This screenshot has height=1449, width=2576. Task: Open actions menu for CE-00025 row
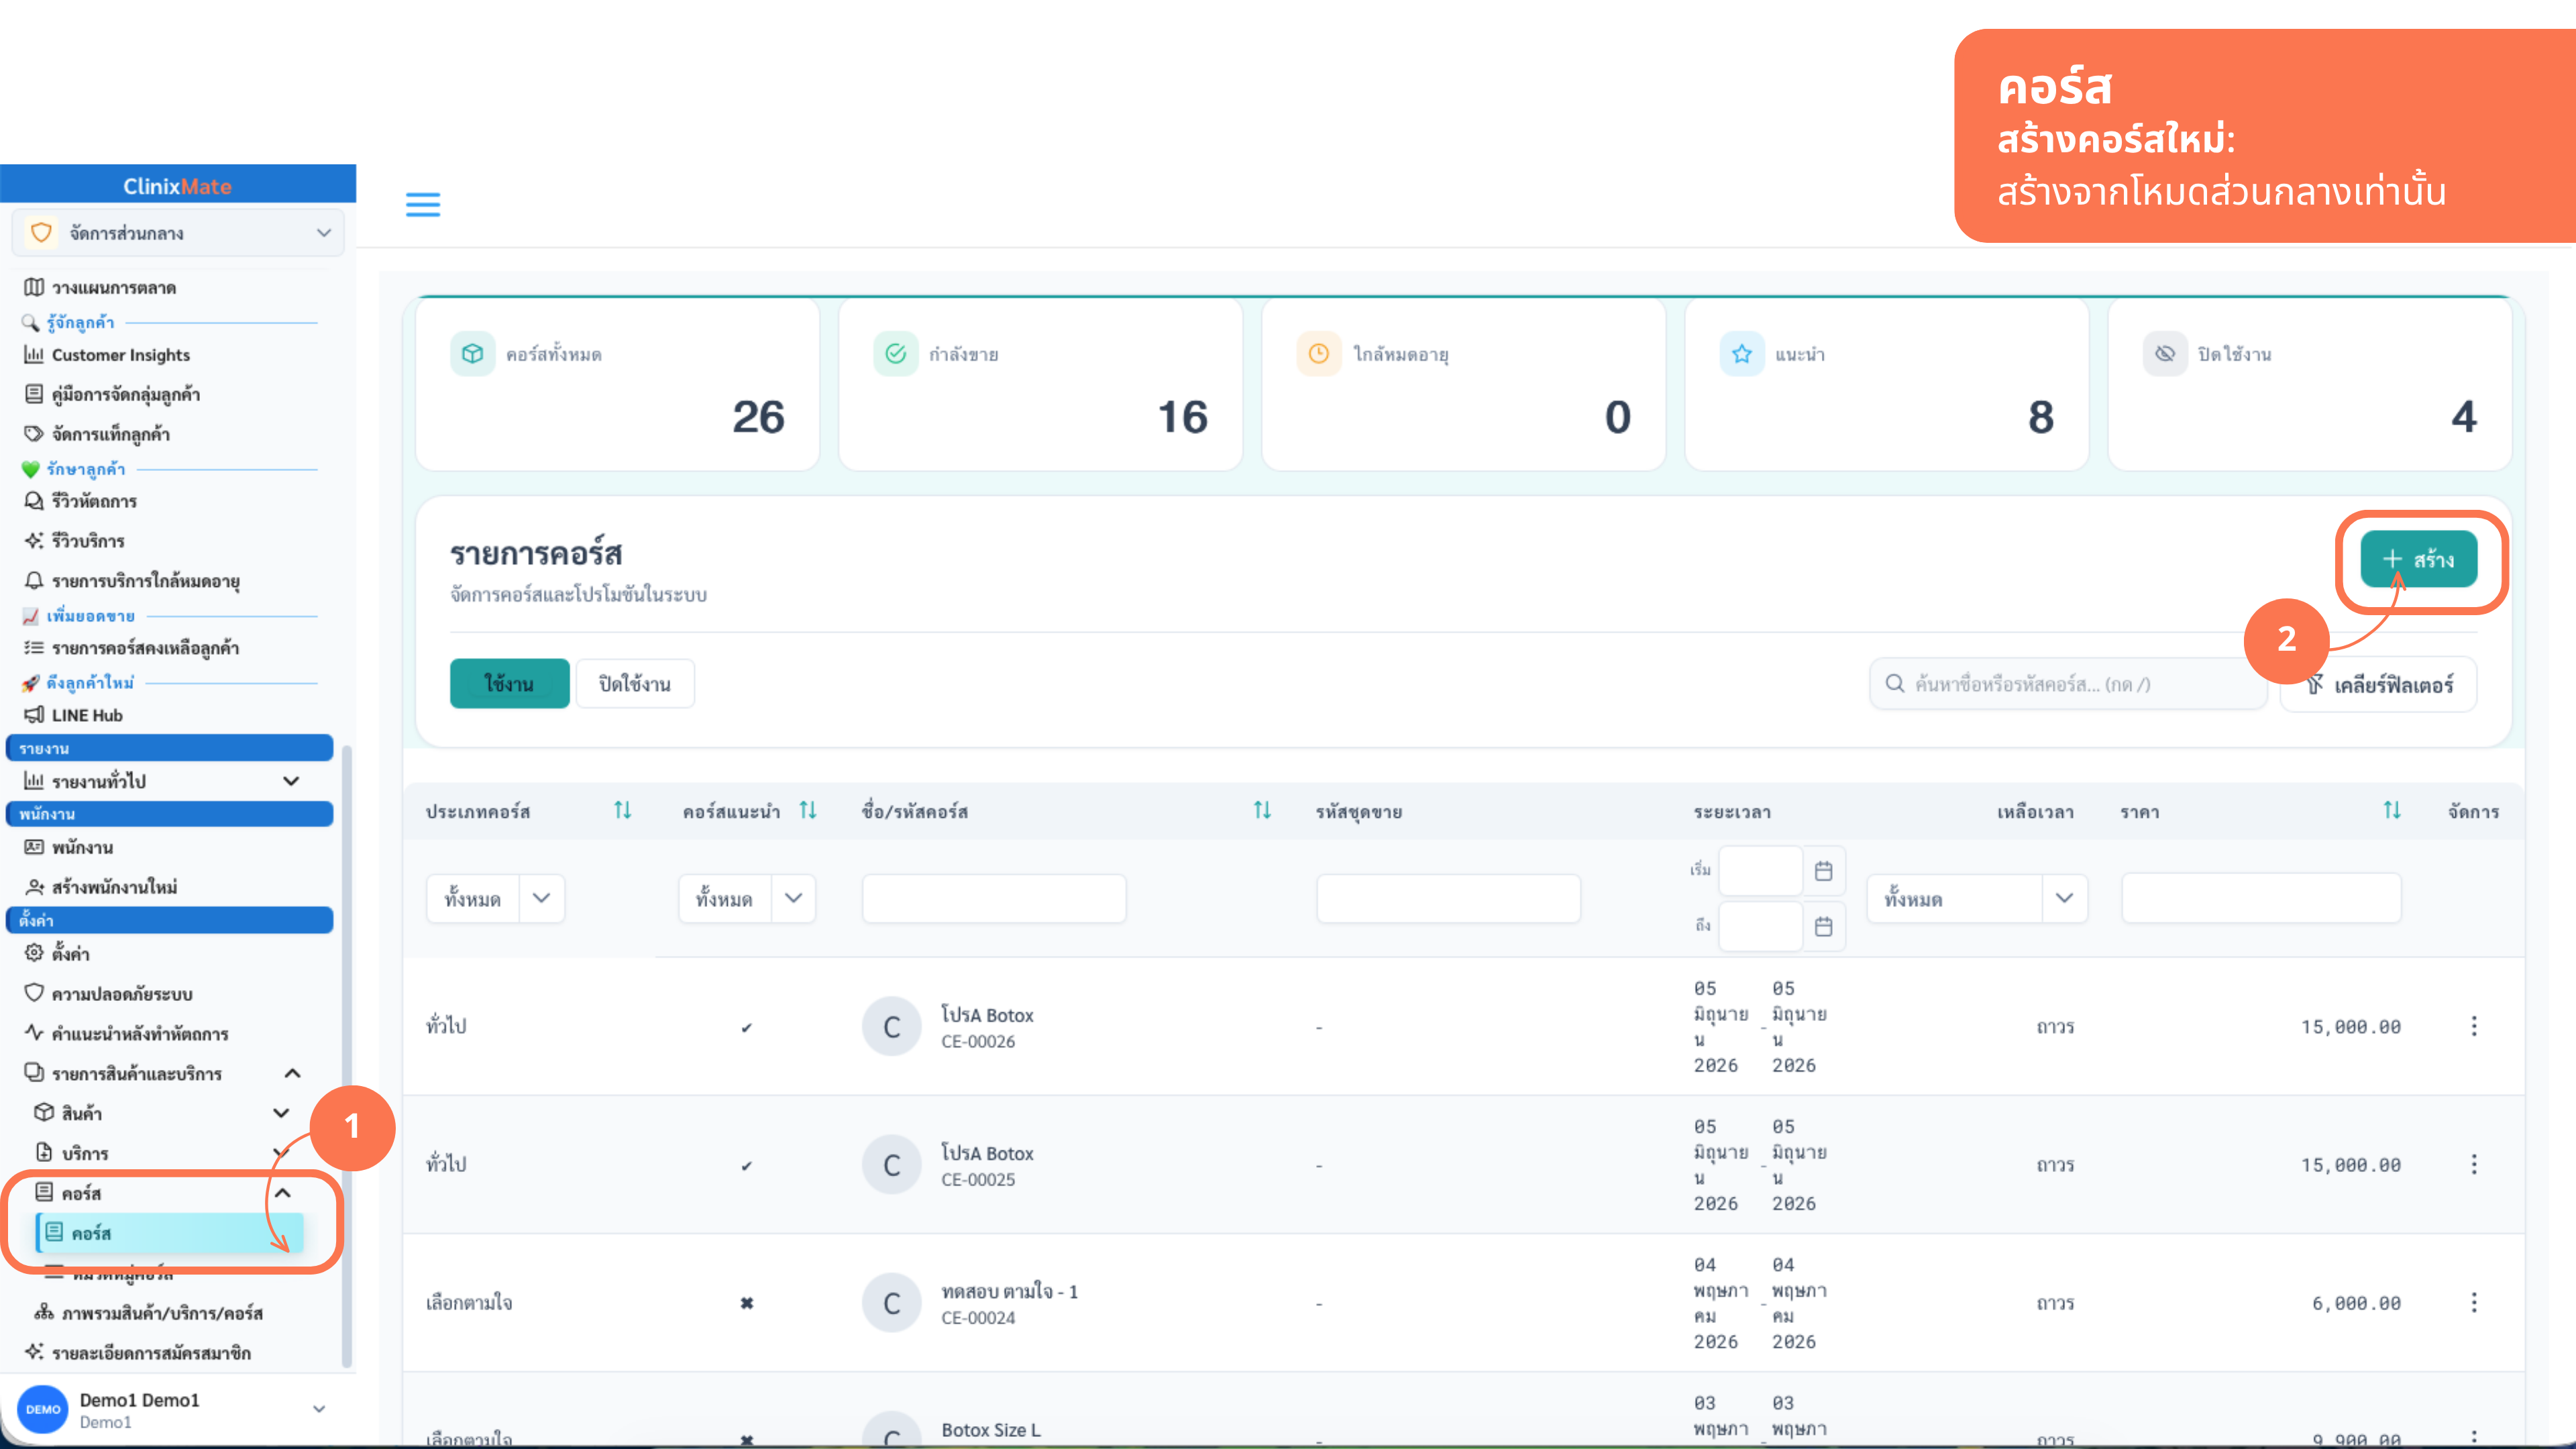click(x=2474, y=1164)
